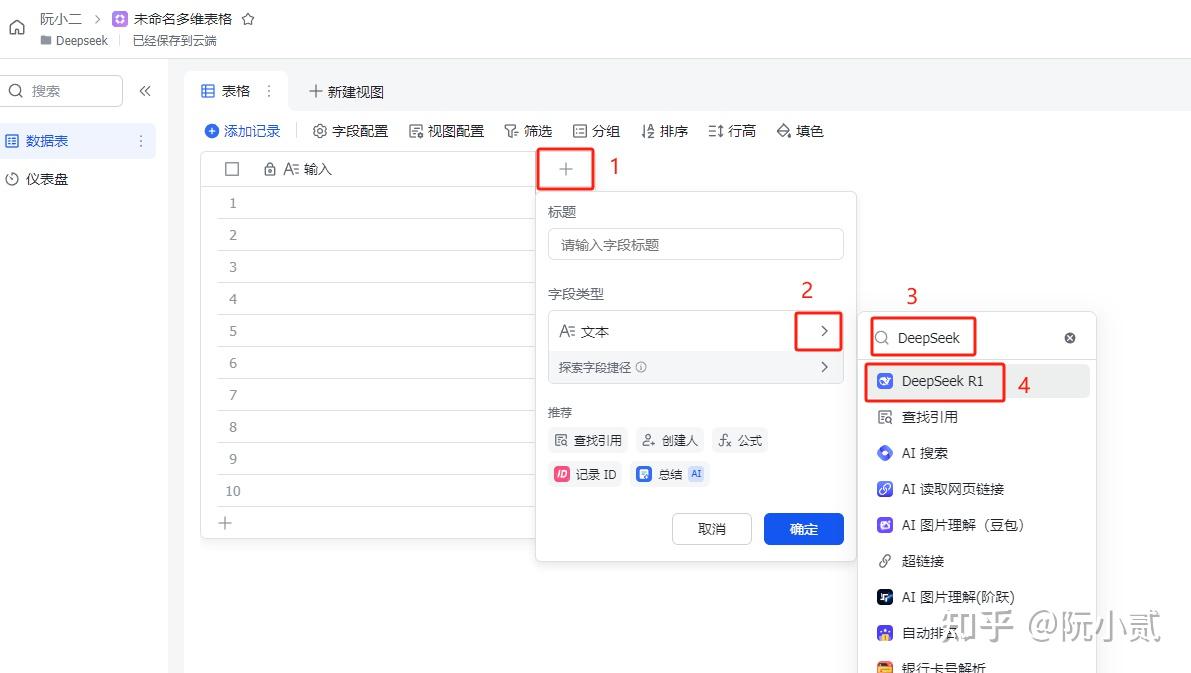The height and width of the screenshot is (673, 1191).
Task: Open the 分组 group tool
Action: pos(596,131)
